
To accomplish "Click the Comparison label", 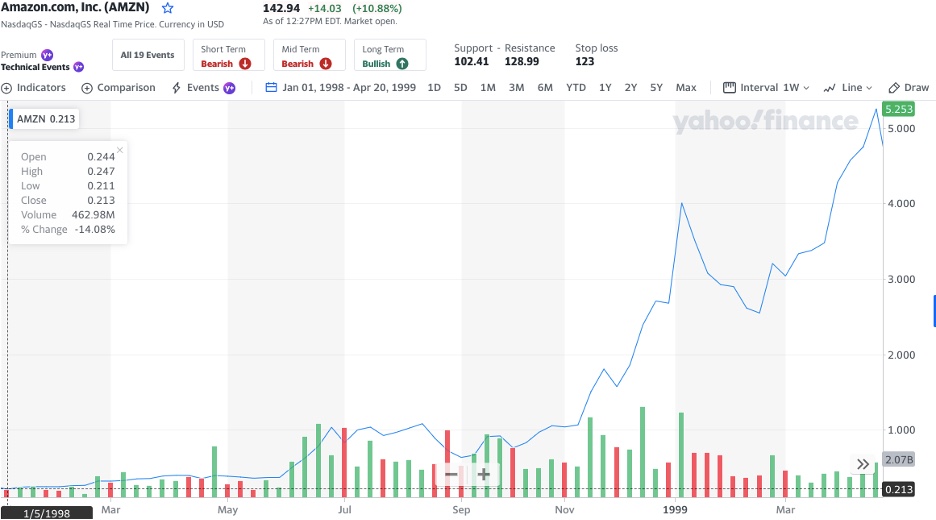I will point(126,87).
